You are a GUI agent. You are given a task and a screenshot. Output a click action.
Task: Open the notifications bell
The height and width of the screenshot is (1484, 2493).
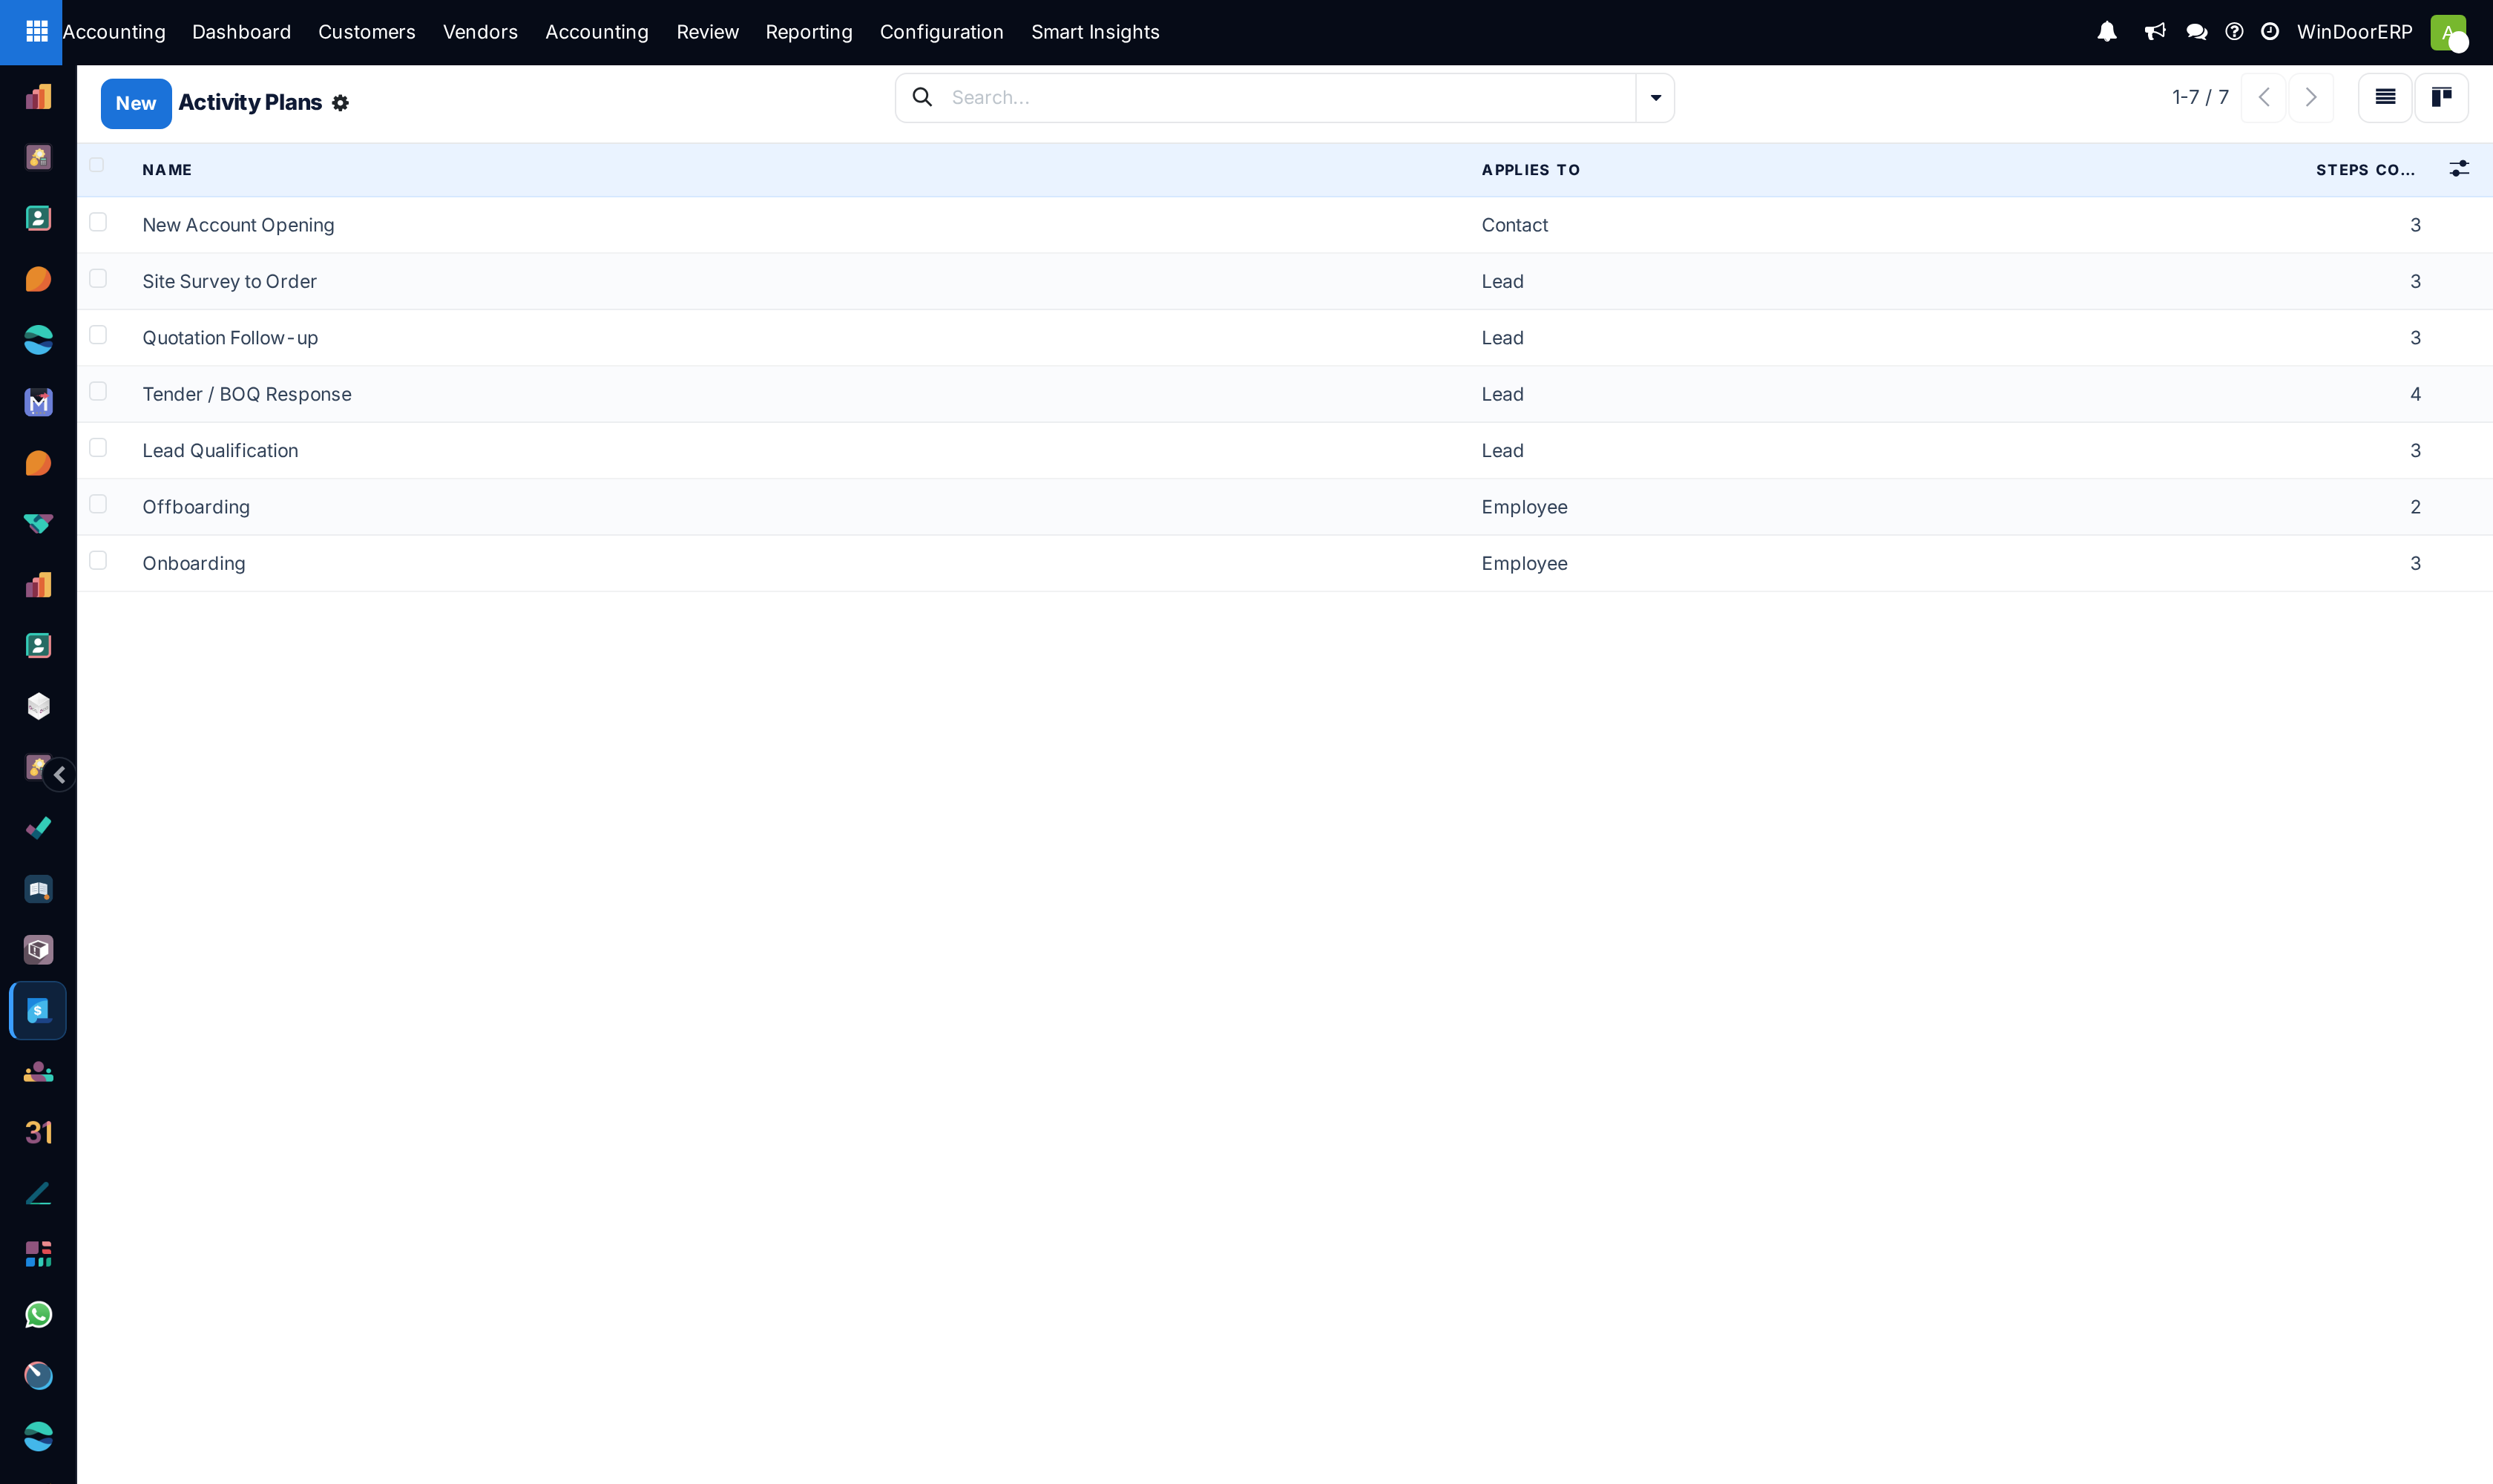coord(2107,32)
